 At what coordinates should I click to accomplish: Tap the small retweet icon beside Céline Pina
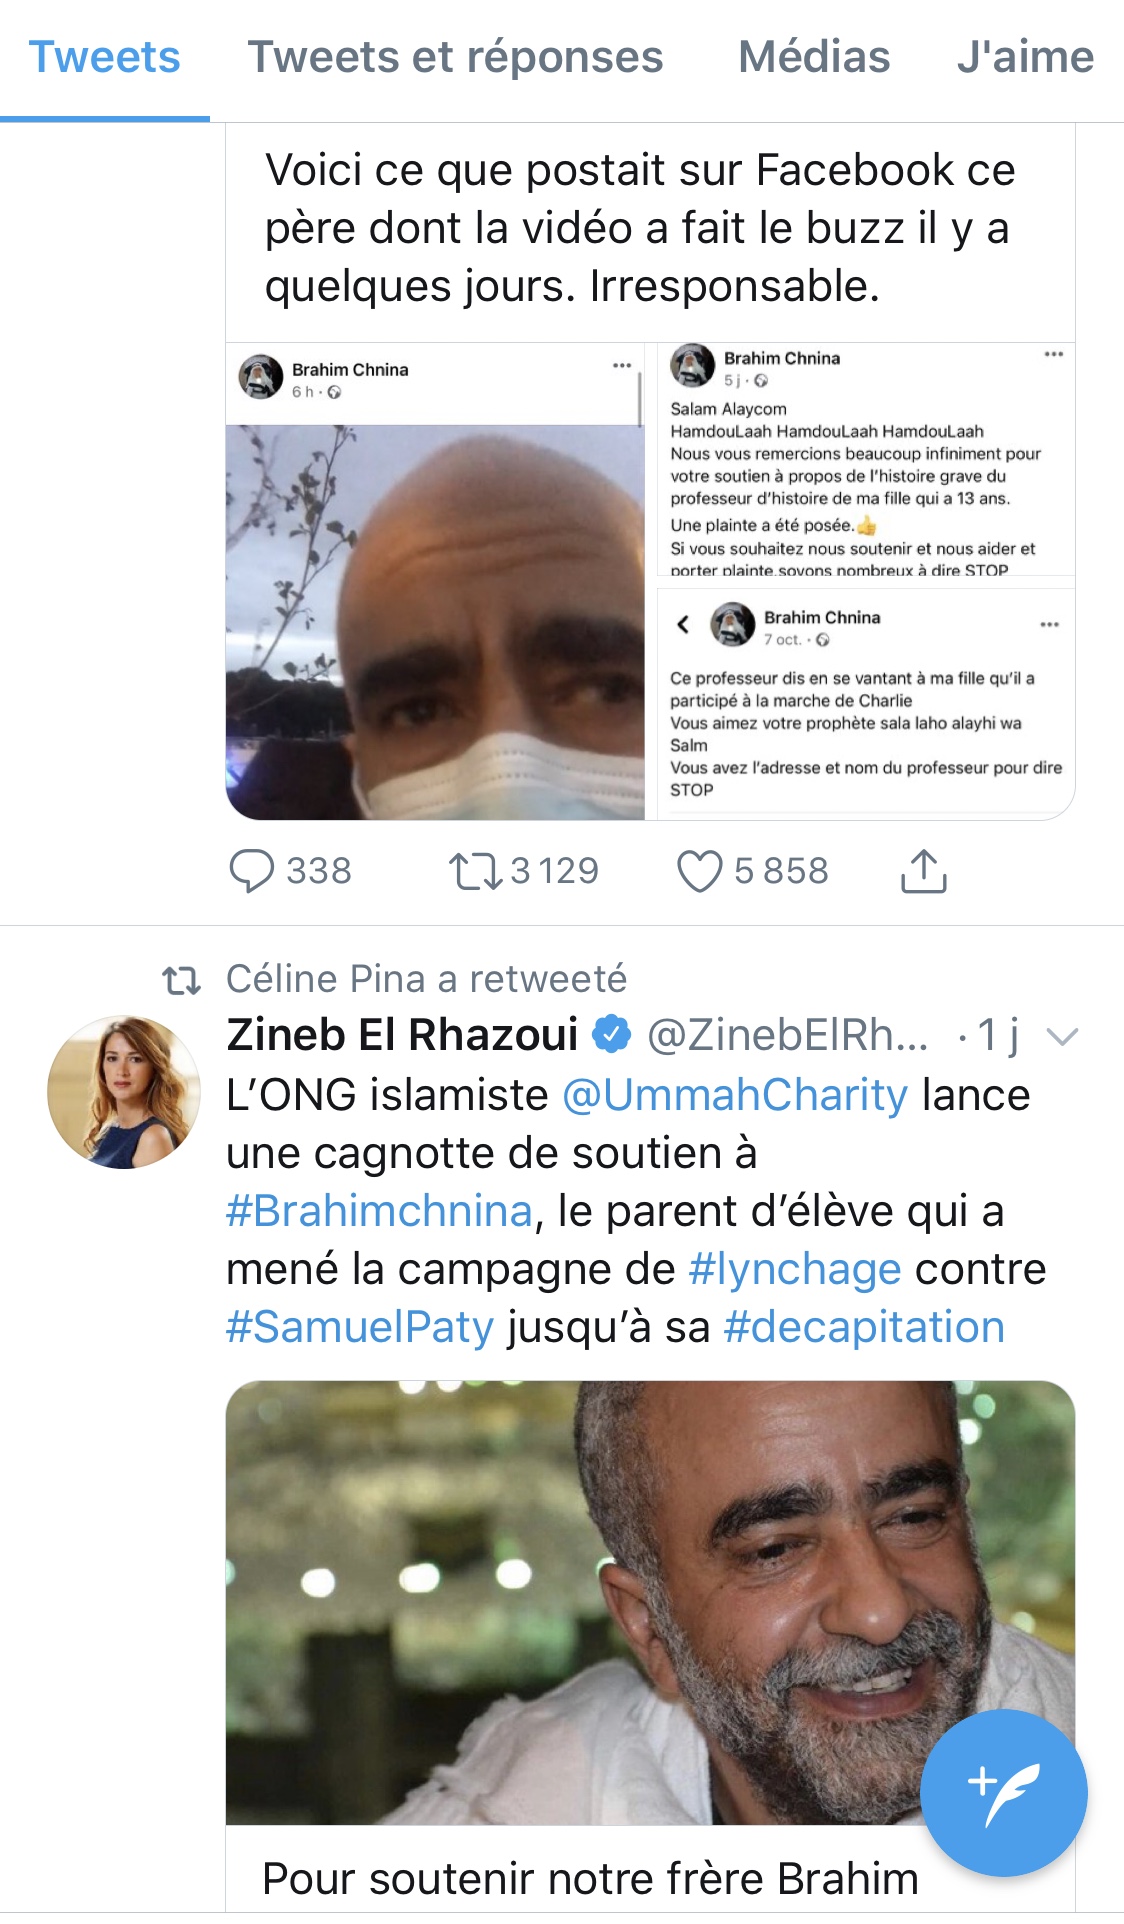[x=181, y=980]
